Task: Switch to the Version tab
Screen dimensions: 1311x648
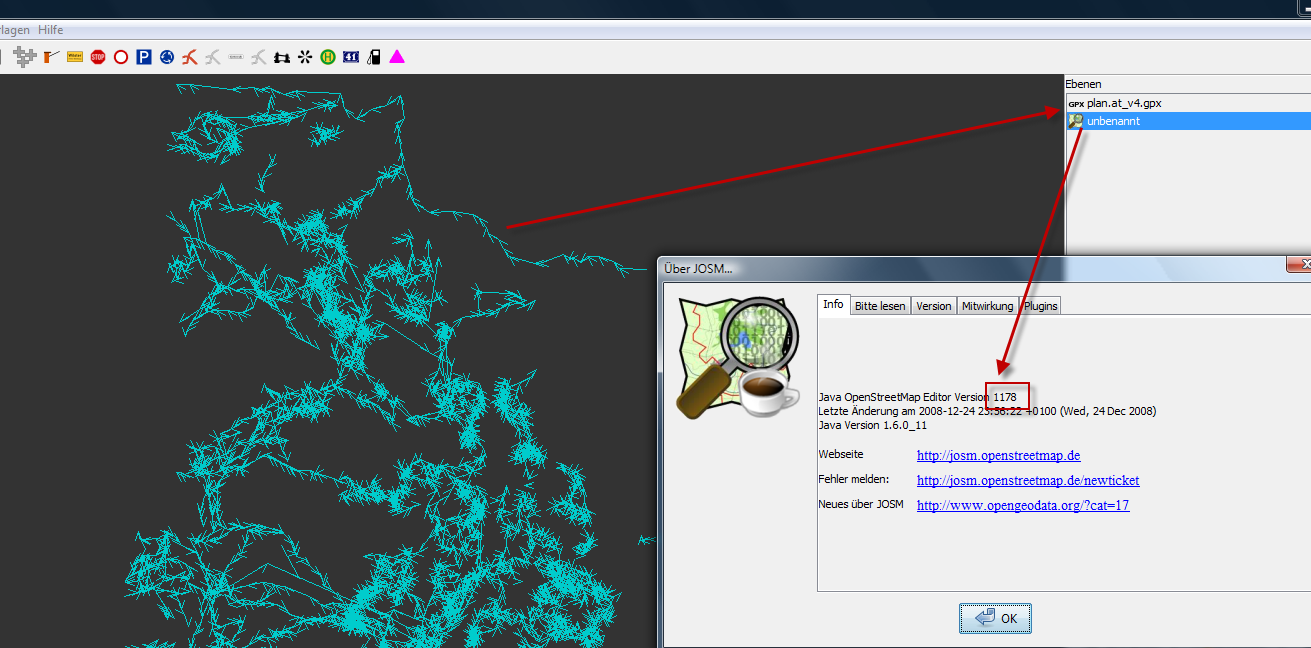Action: point(934,306)
